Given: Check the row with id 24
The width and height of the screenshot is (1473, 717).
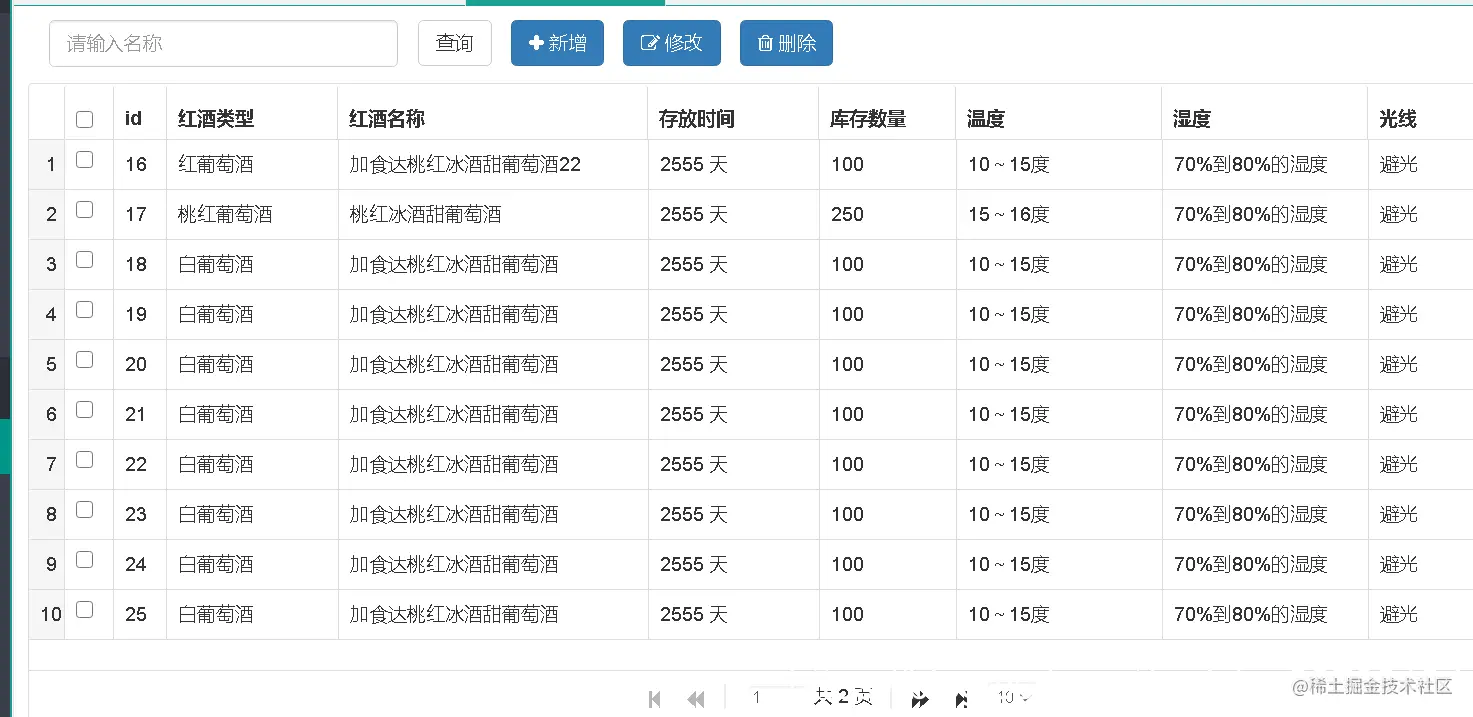Looking at the screenshot, I should pos(85,560).
